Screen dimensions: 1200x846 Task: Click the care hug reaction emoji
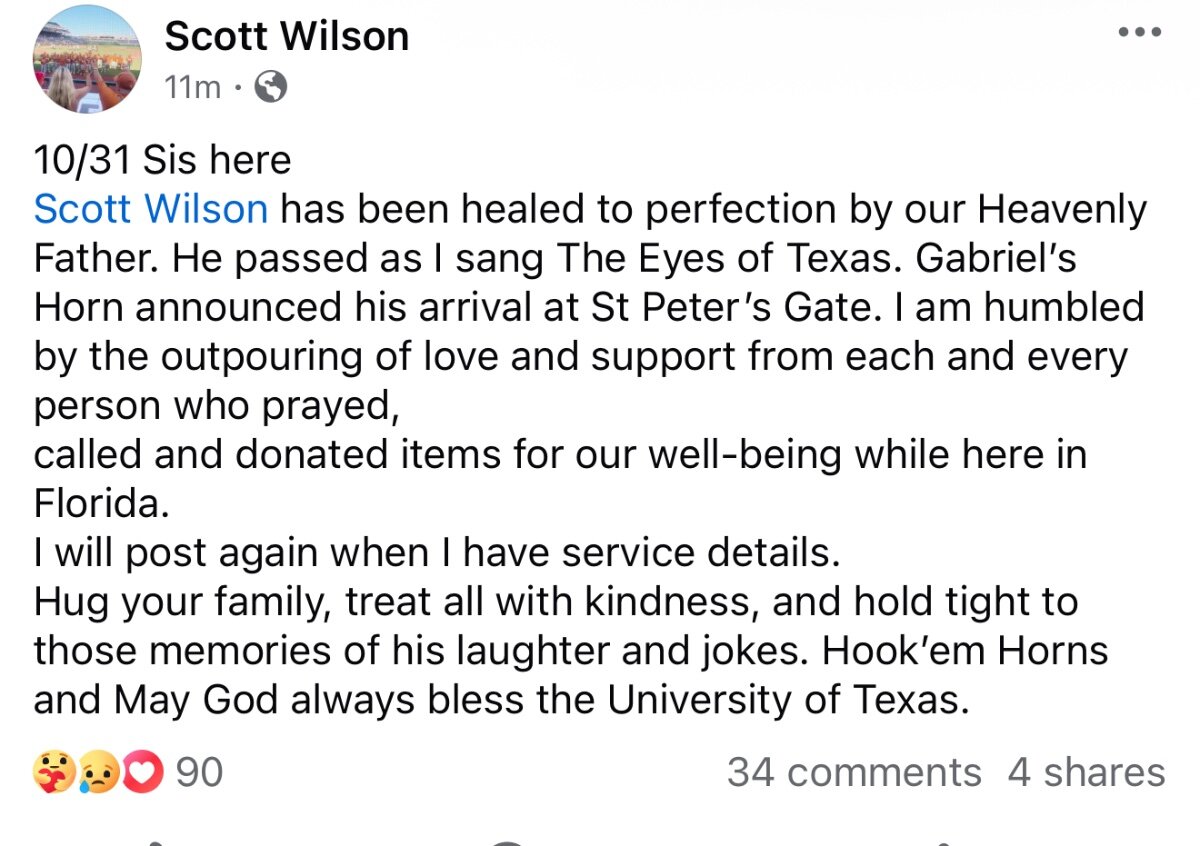[x=52, y=773]
